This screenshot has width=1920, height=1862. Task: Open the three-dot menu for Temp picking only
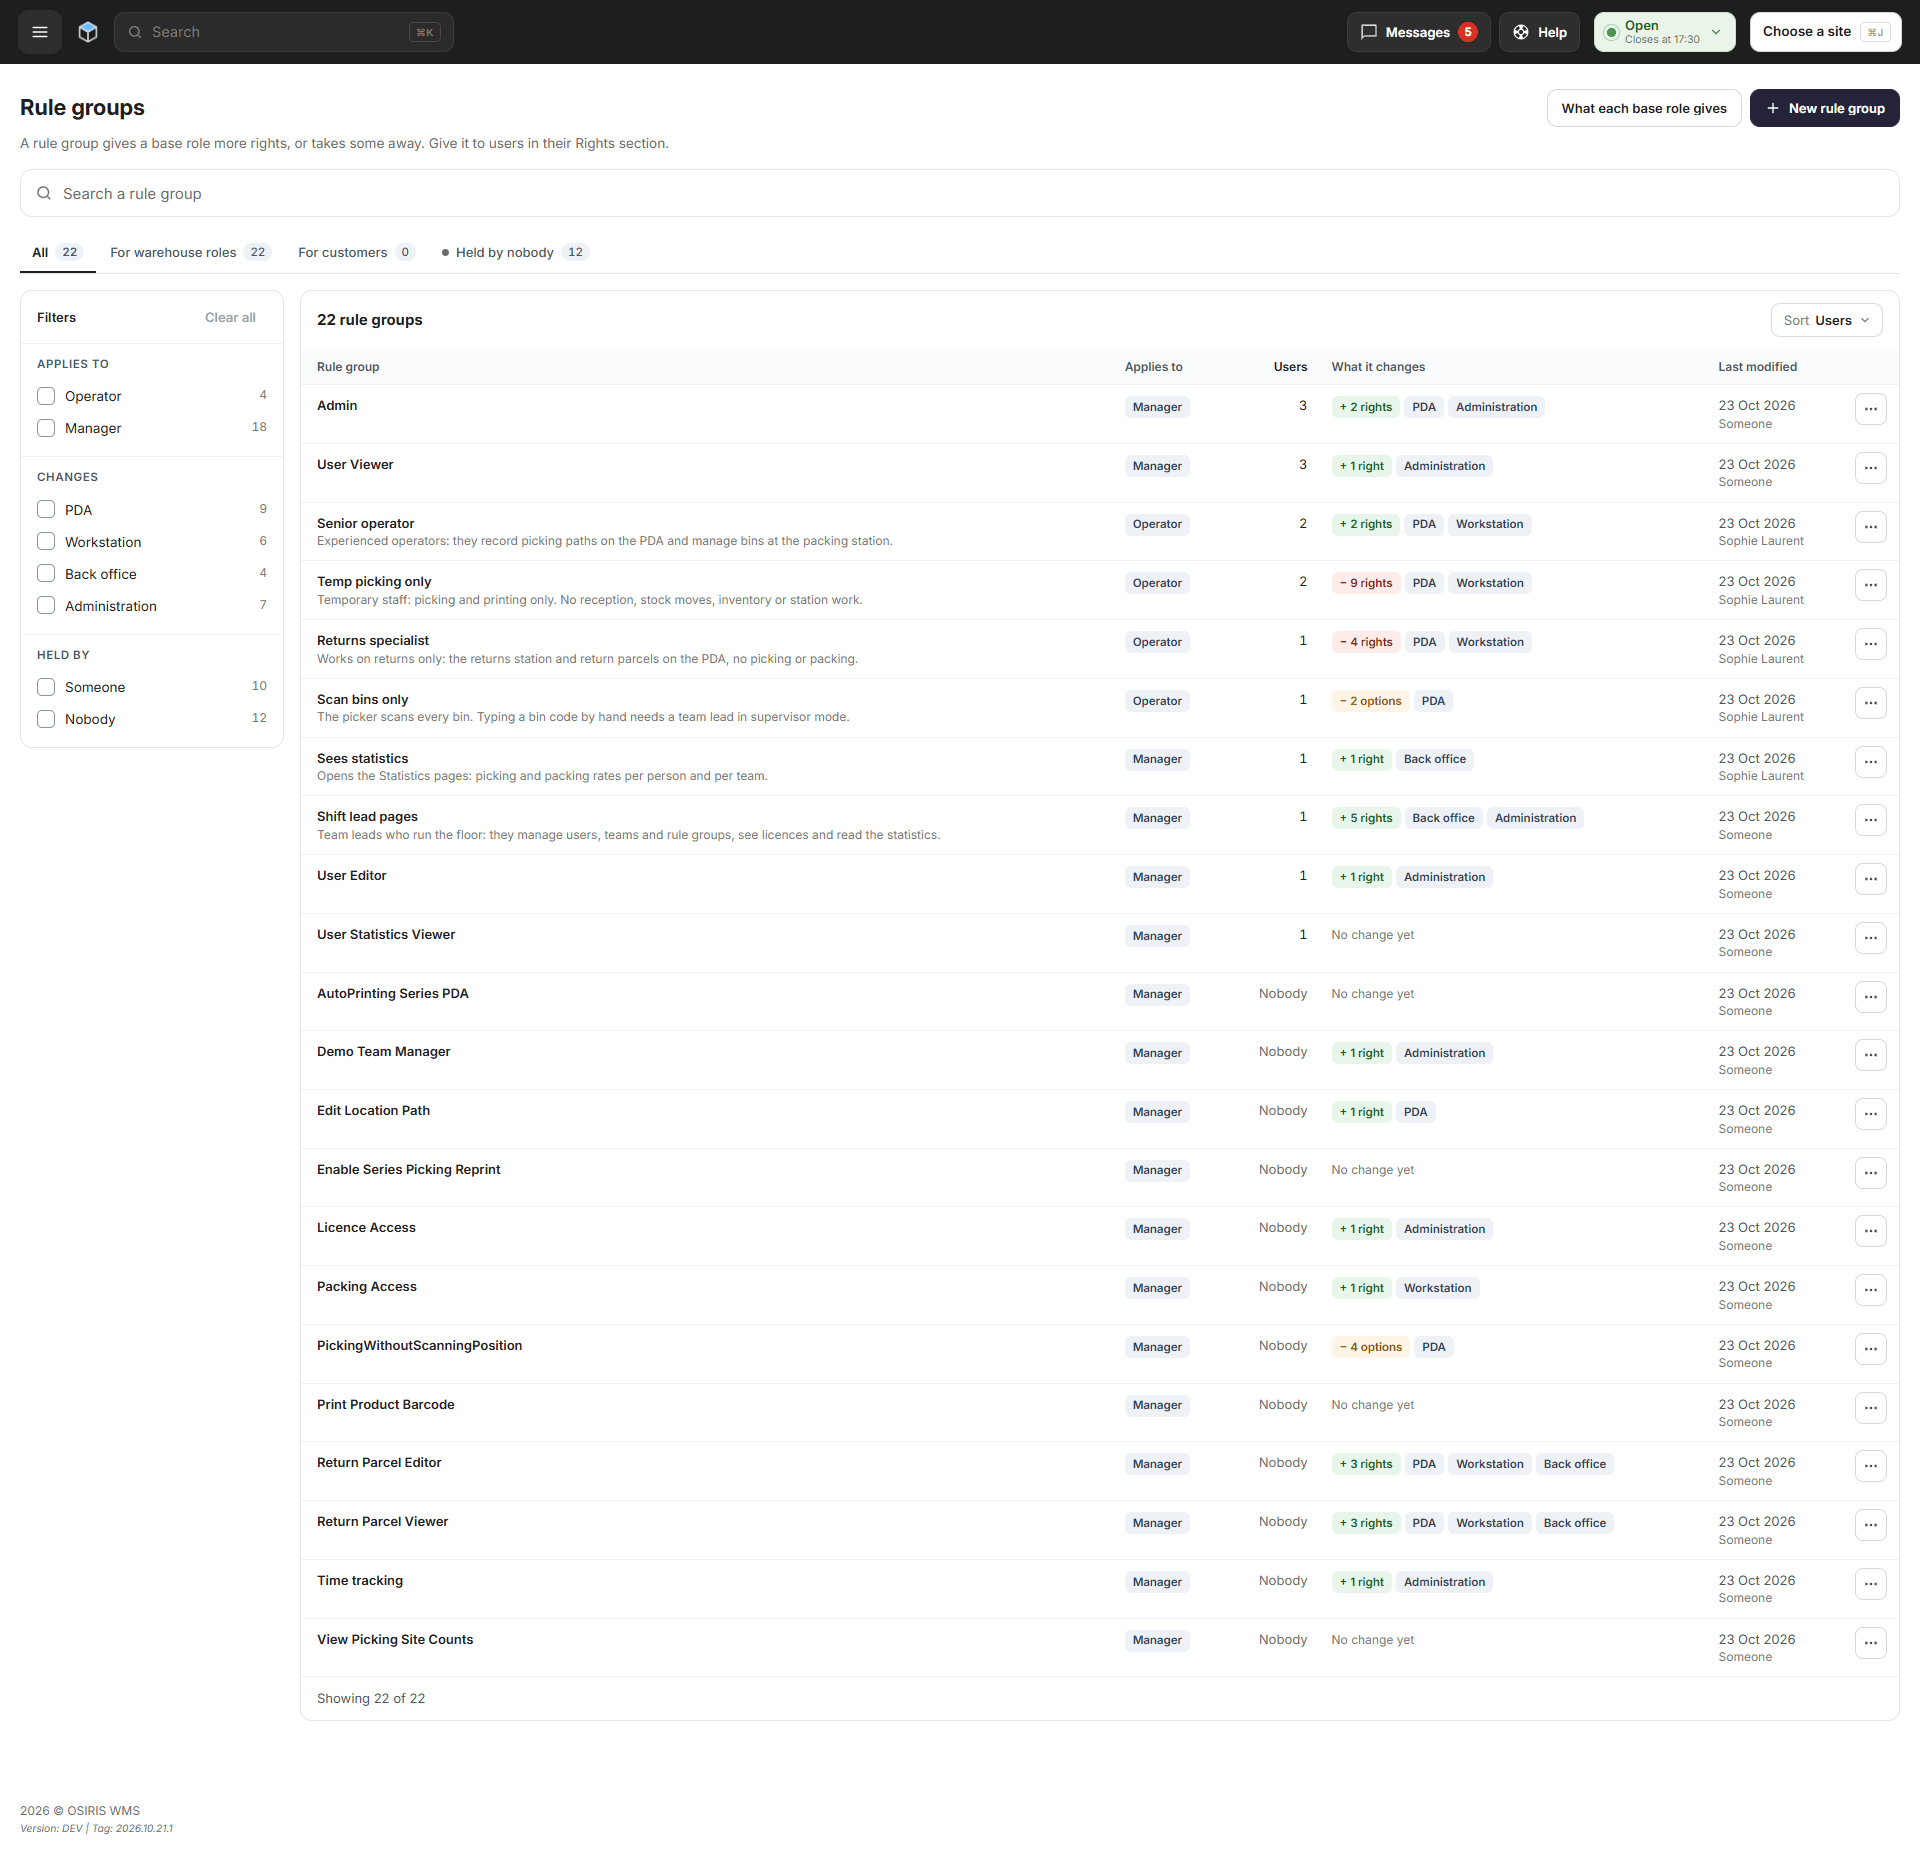pyautogui.click(x=1870, y=585)
